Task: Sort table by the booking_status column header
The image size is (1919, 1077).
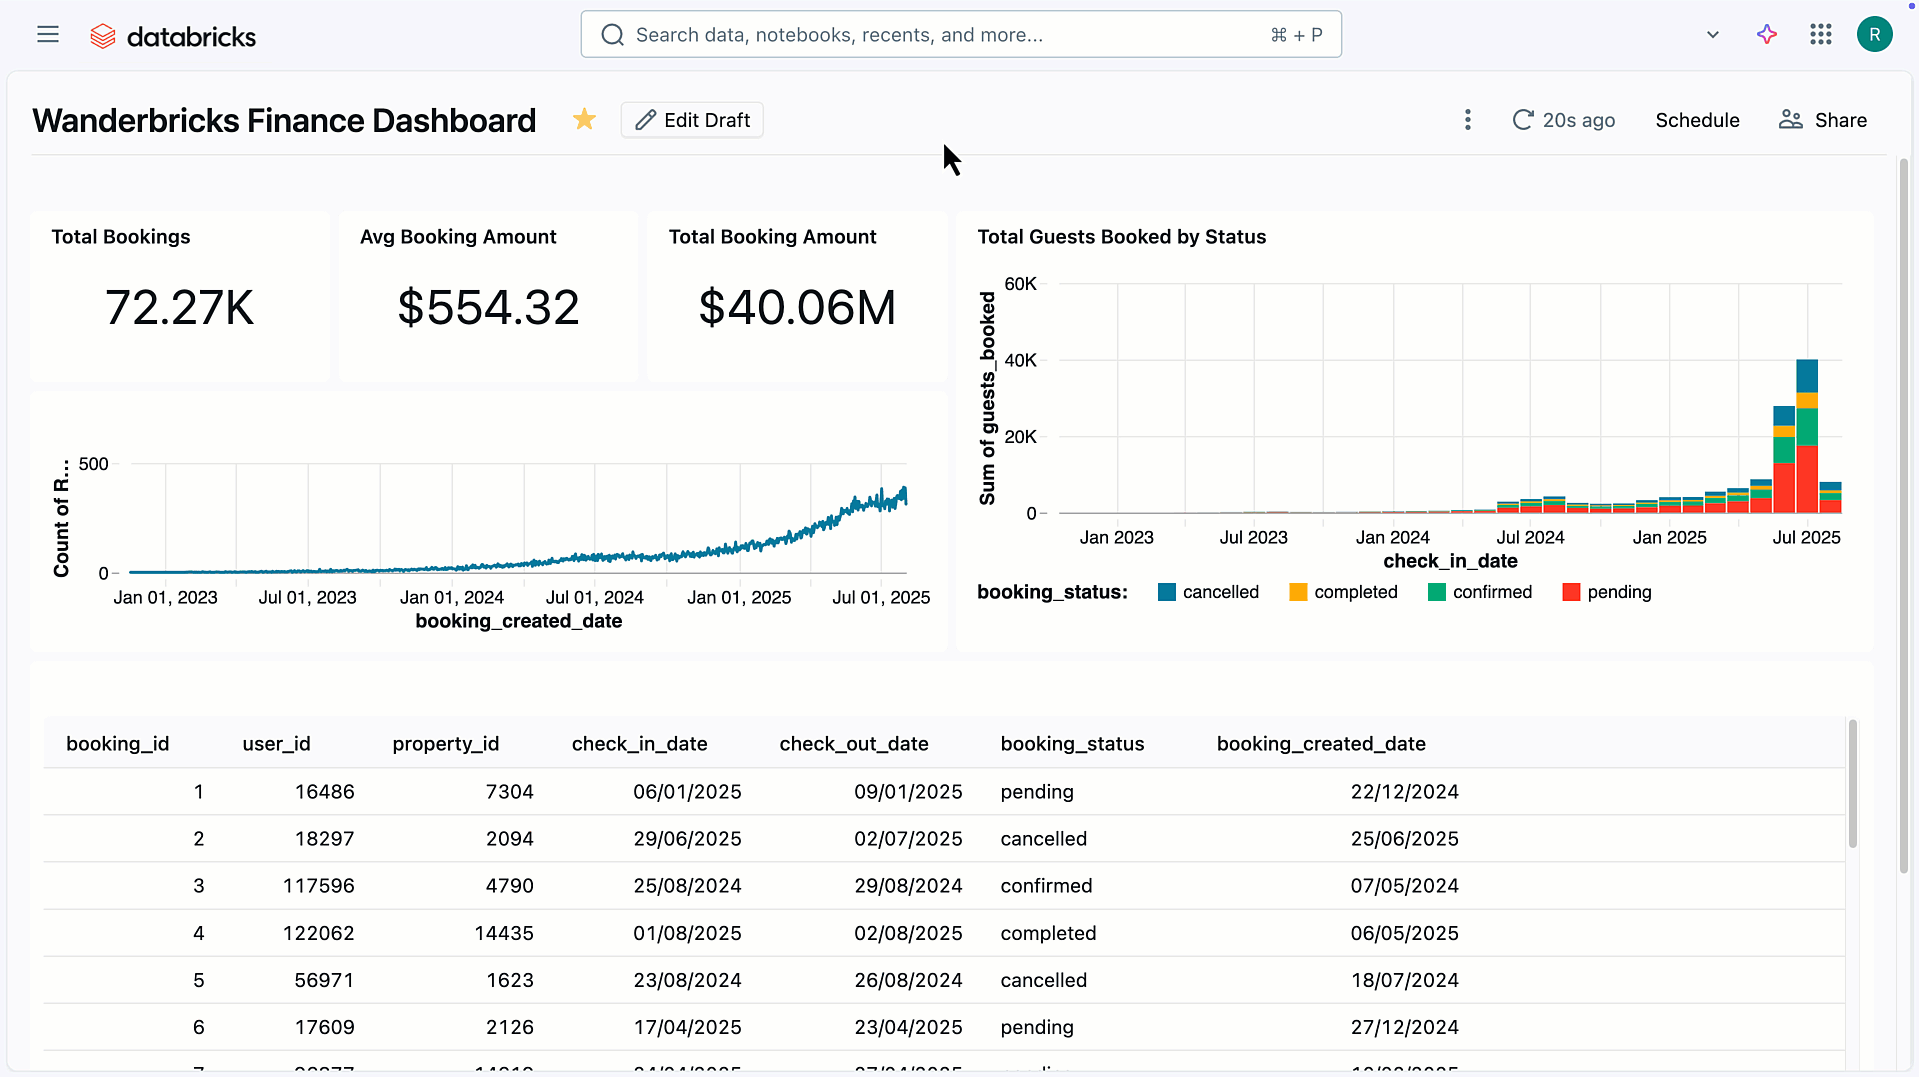Action: pyautogui.click(x=1072, y=743)
